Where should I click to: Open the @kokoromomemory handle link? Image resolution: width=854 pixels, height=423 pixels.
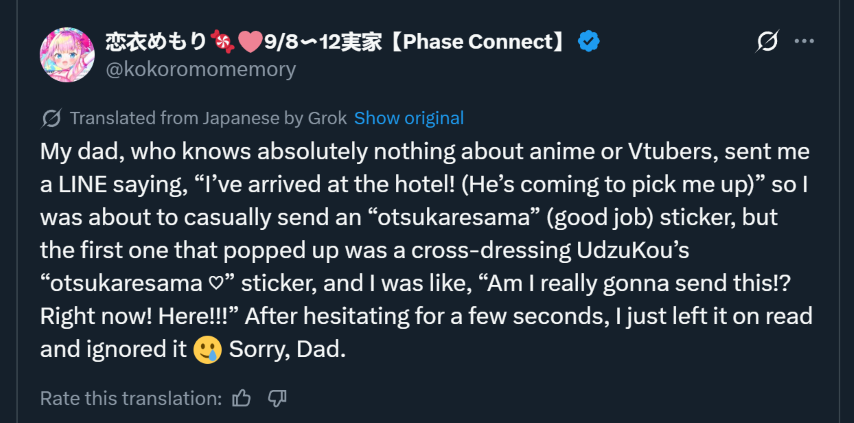point(200,69)
